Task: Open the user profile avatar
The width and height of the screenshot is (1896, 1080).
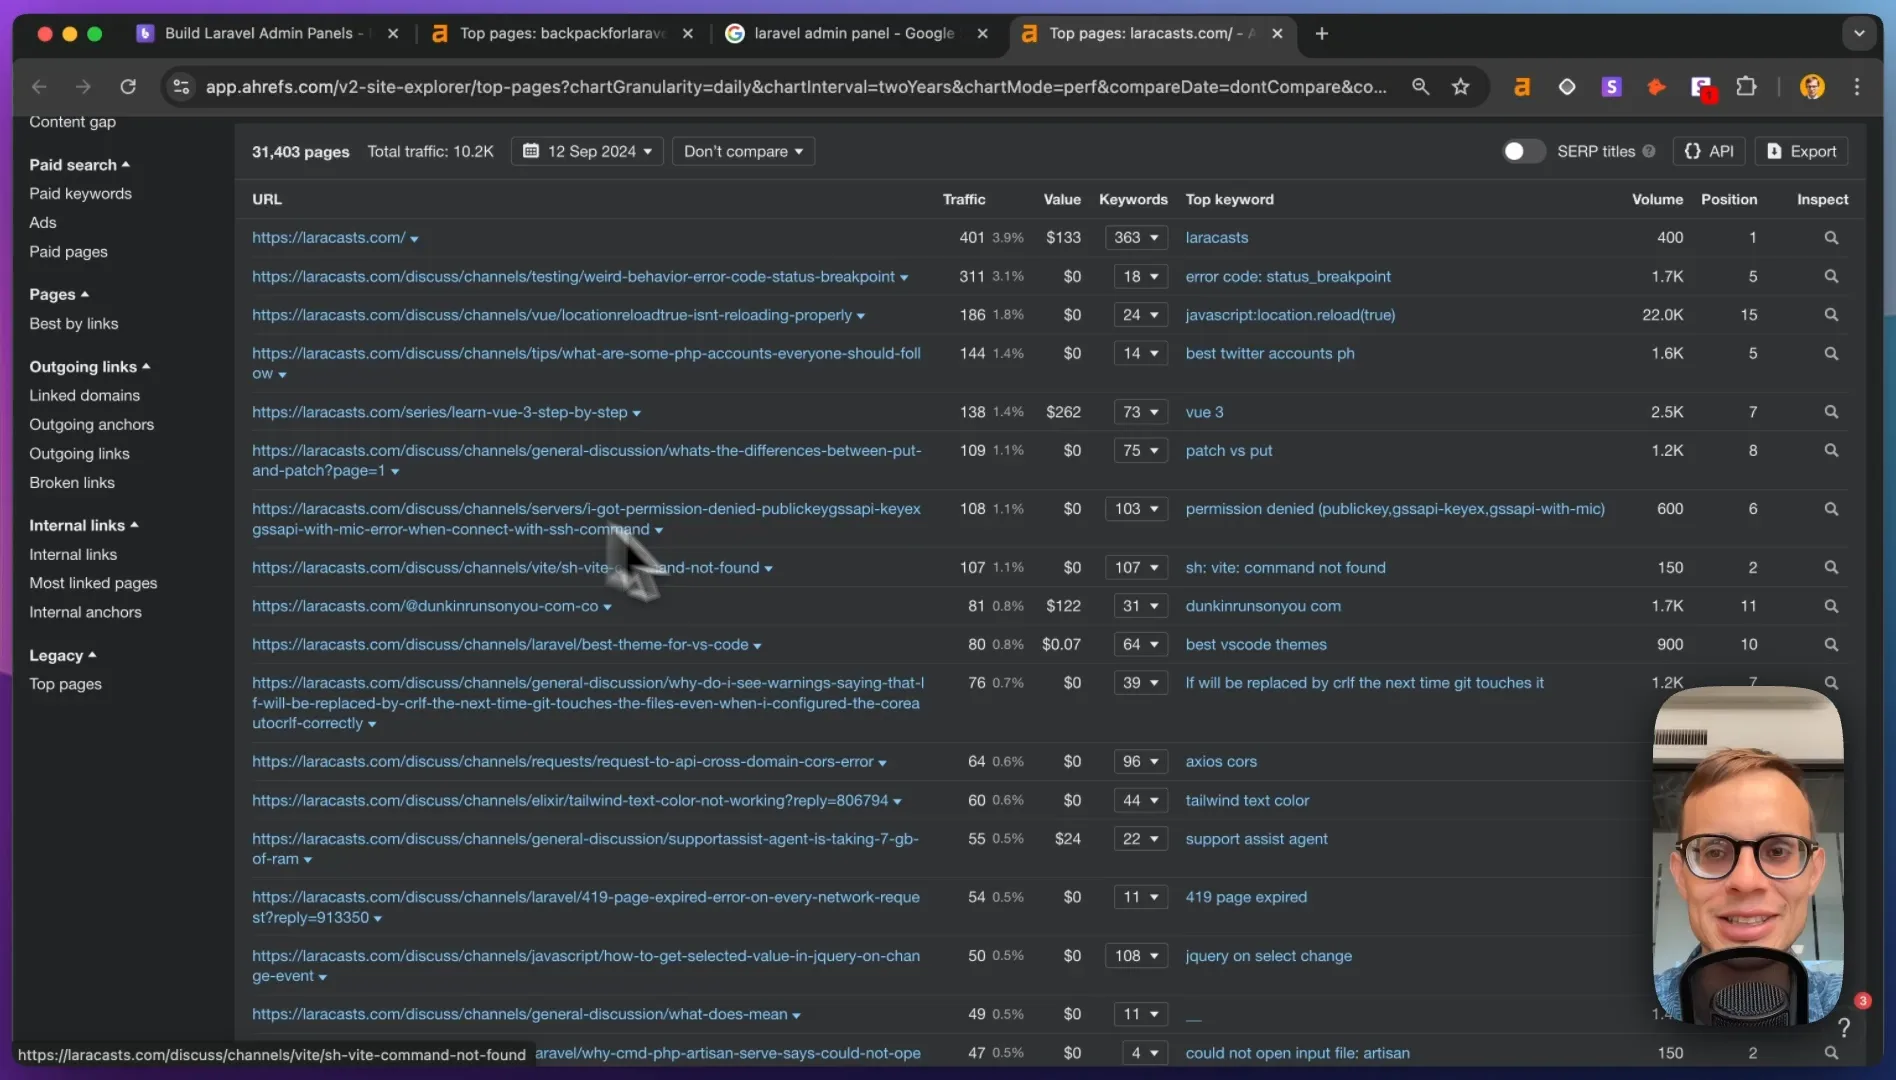Action: pyautogui.click(x=1812, y=87)
